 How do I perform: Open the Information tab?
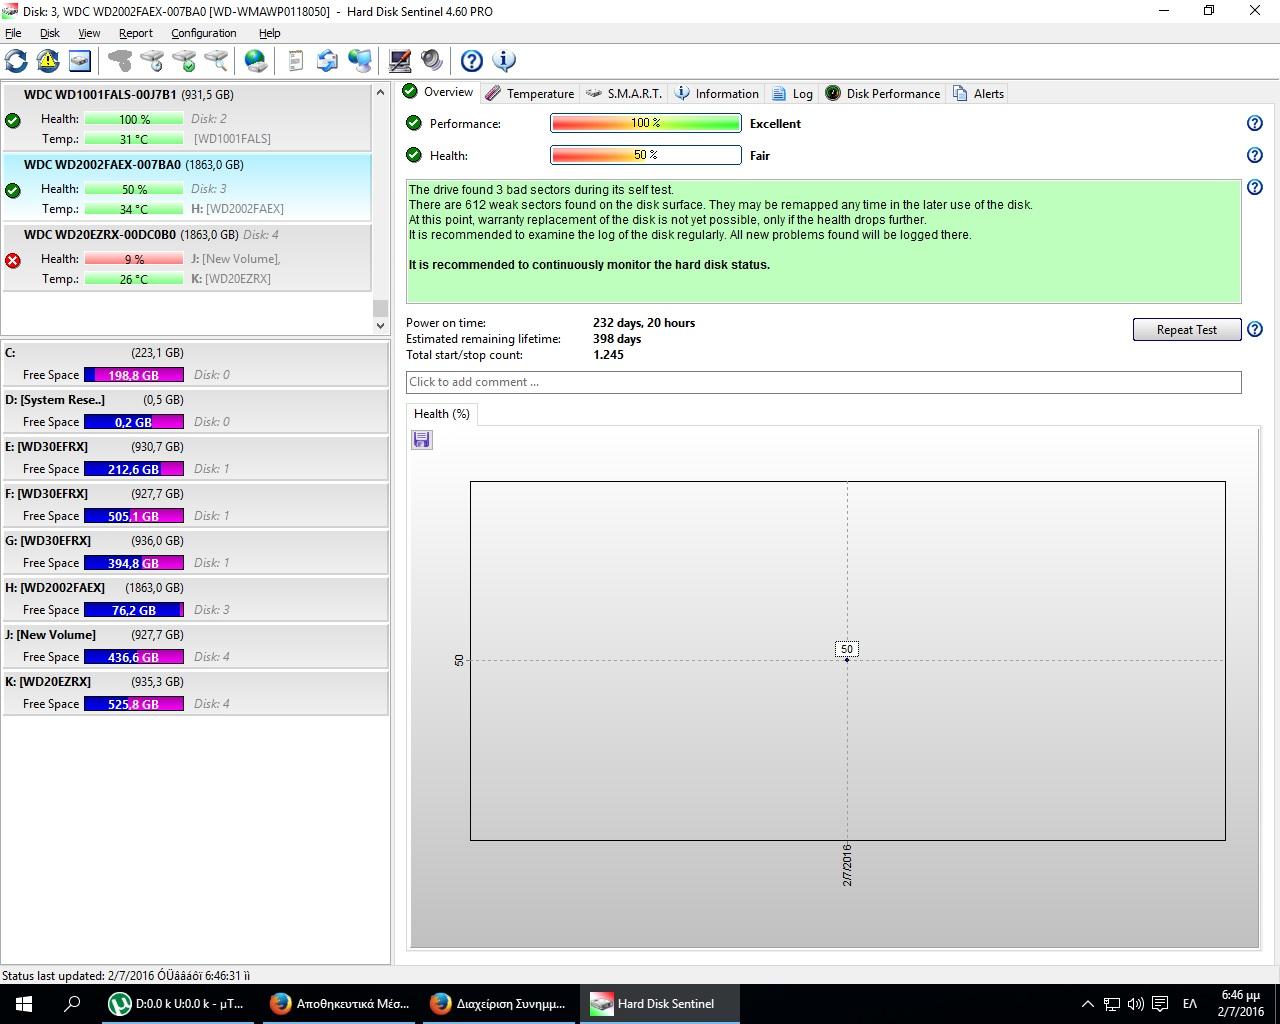click(717, 93)
